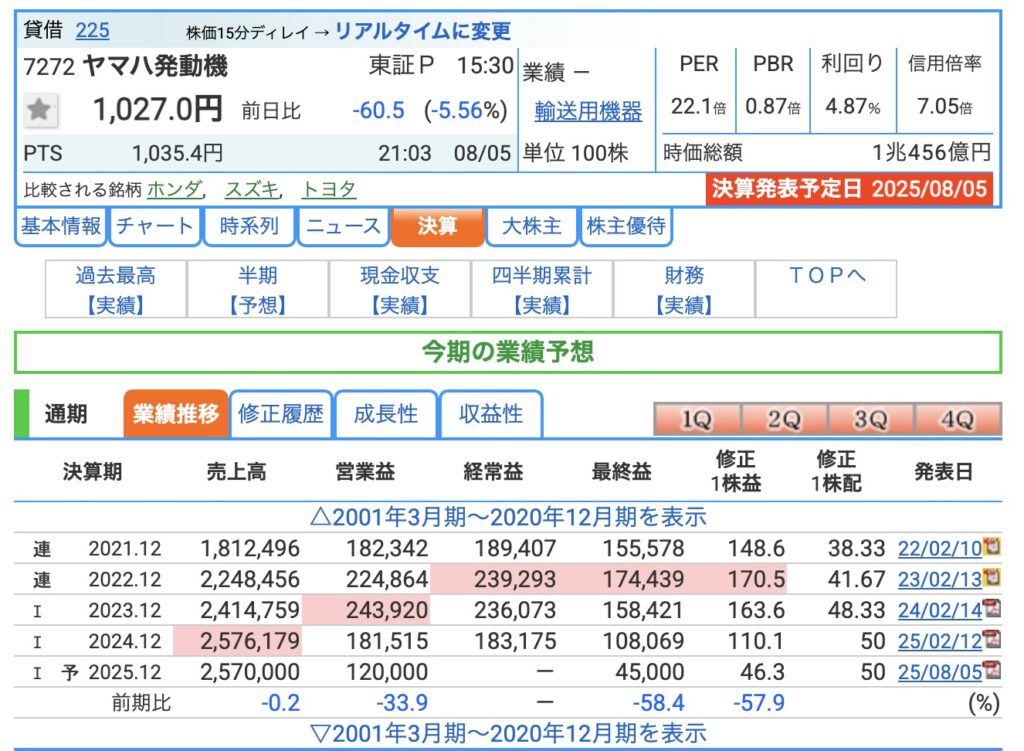
Task: Open the PDF icon next to 25/02/12
Action: 992,639
